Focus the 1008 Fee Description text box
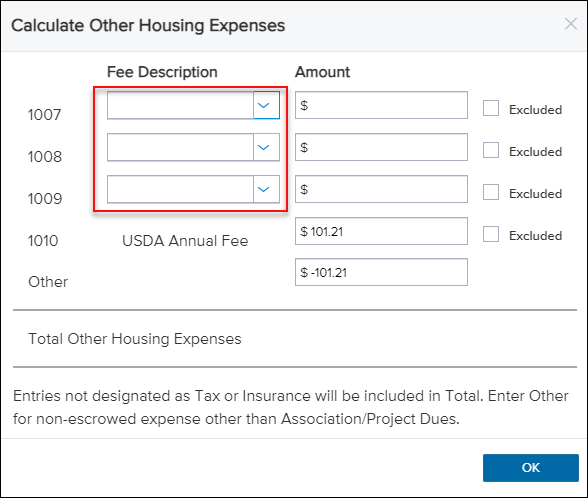Image resolution: width=588 pixels, height=498 pixels. 180,147
